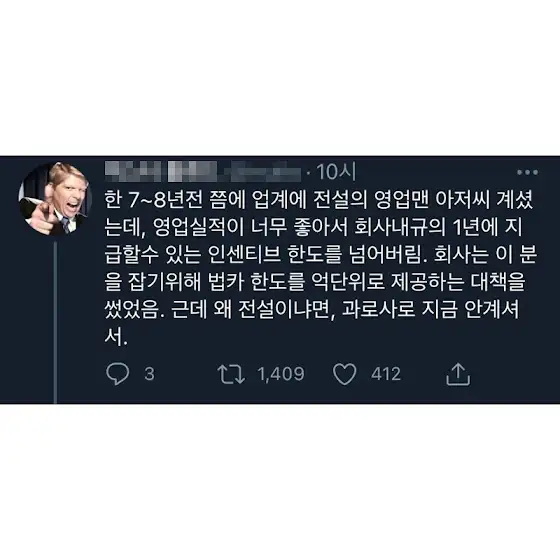
Task: View the author's profile avatar
Action: click(x=55, y=198)
